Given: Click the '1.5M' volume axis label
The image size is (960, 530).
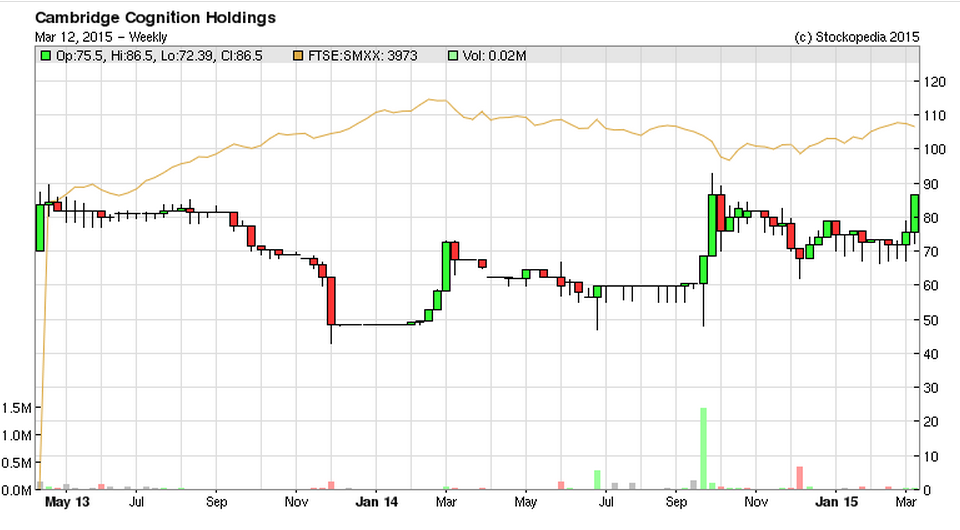Looking at the screenshot, I should 17,408.
